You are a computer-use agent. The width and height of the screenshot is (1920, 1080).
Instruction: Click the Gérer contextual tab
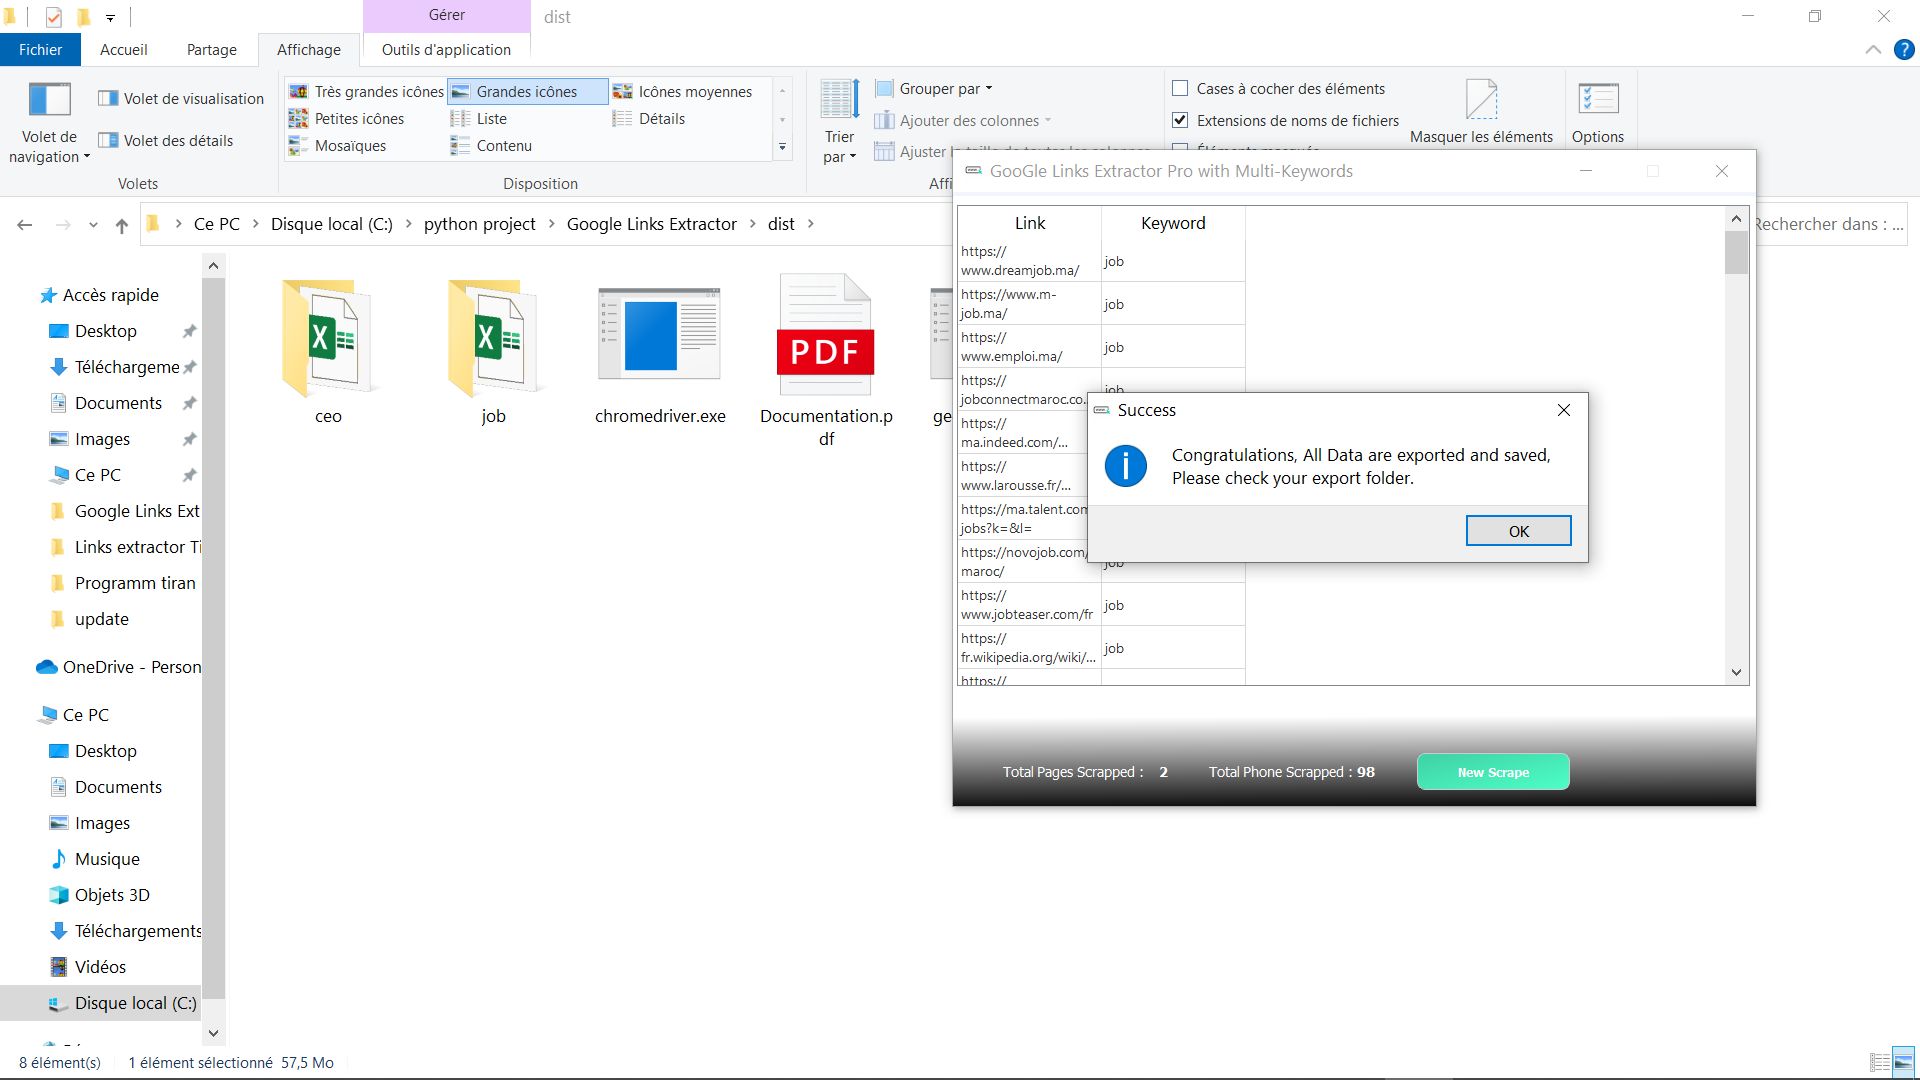(446, 15)
